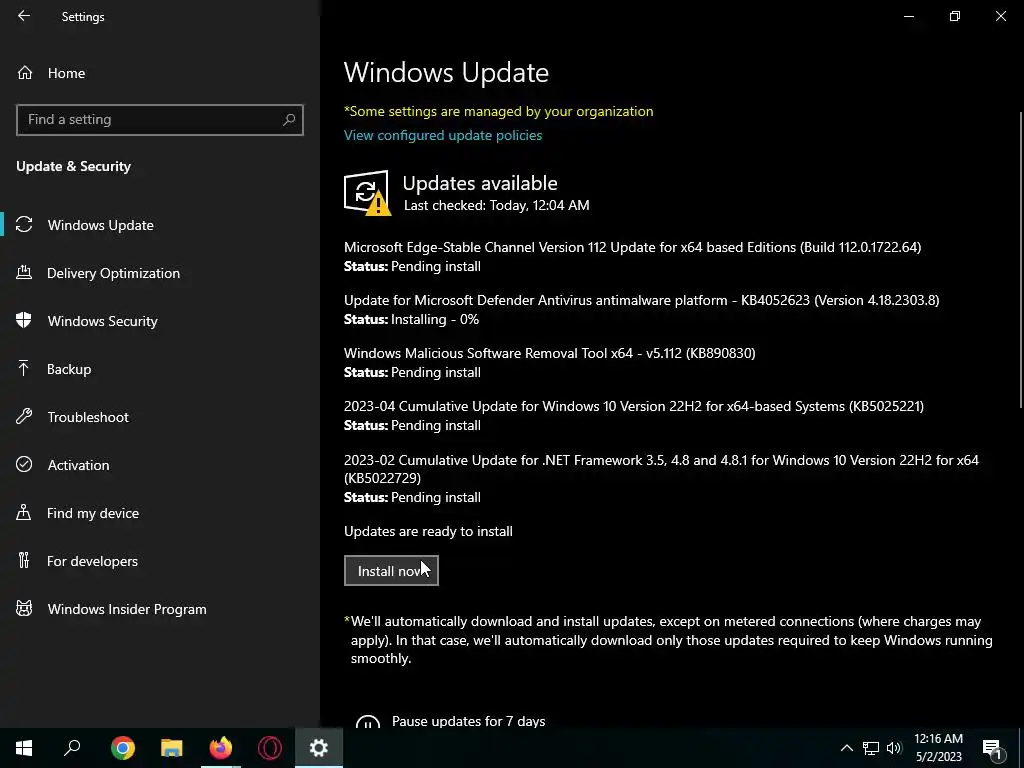Open taskbar search magnifier
The height and width of the screenshot is (768, 1024).
point(72,748)
